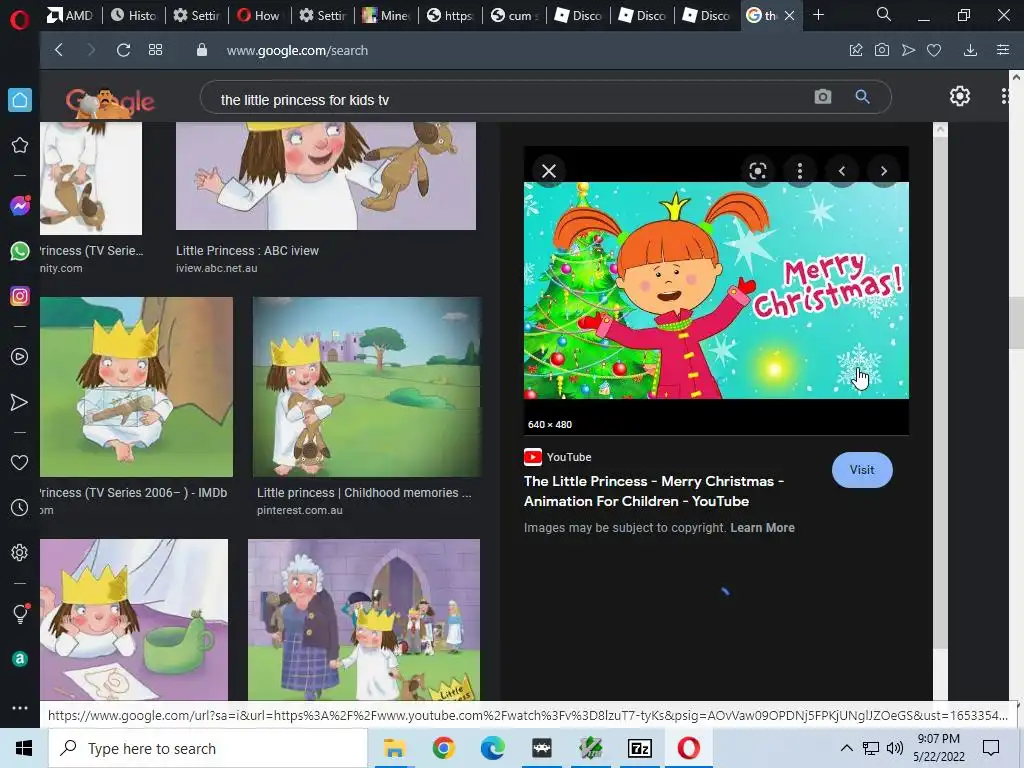Open sidebar more options three dots
1024x768 pixels.
(20, 708)
